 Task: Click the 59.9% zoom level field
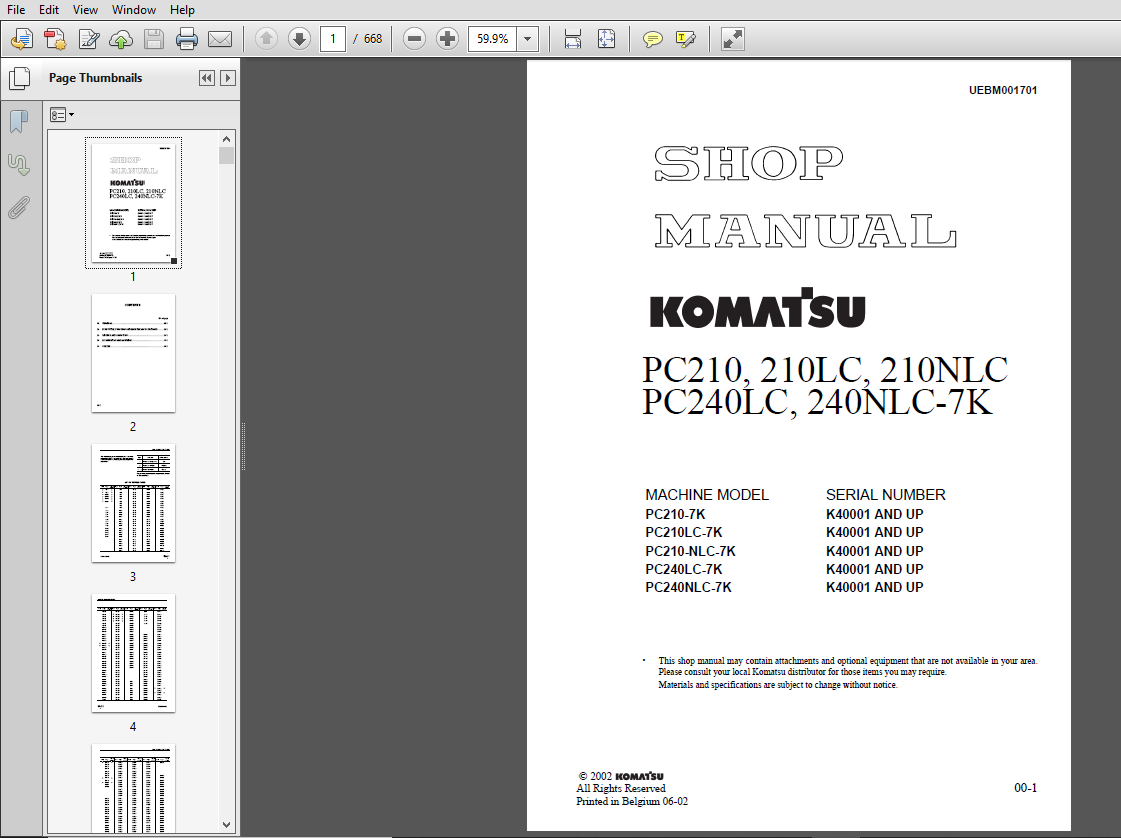coord(493,39)
